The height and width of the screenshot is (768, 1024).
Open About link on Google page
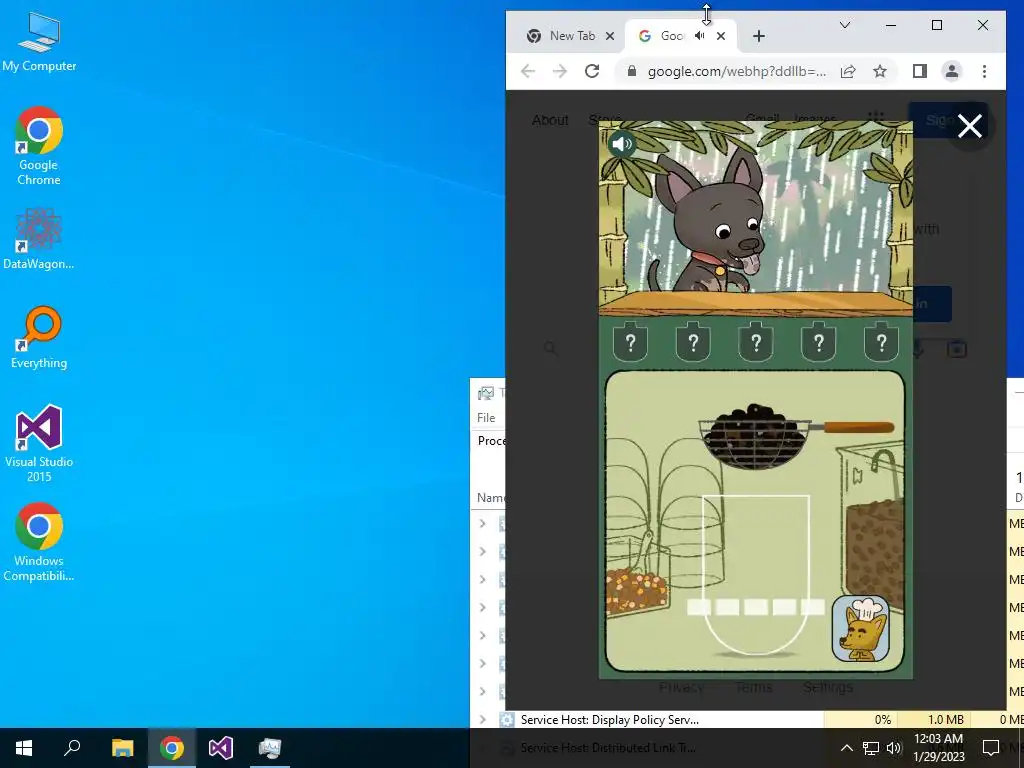pos(550,120)
